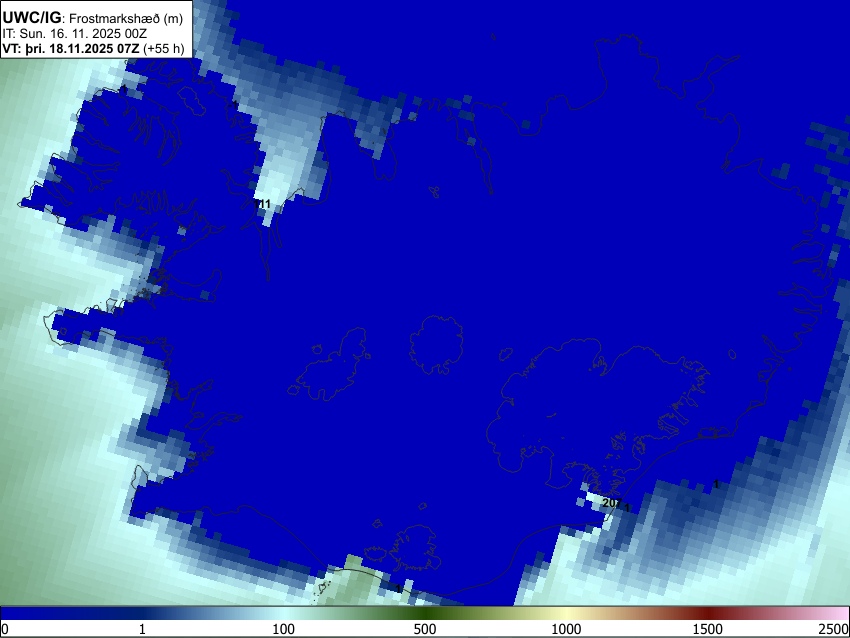Viewport: 850px width, 638px height.
Task: Click the '207' value label on the map
Action: click(x=611, y=503)
